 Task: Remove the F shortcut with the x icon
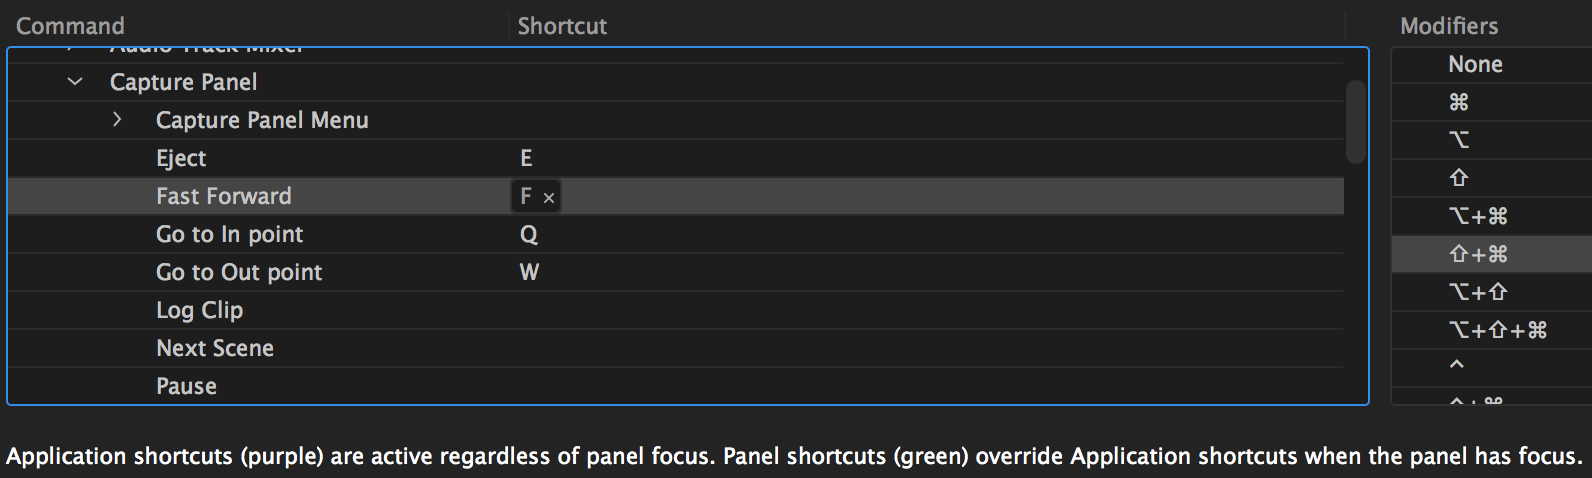pyautogui.click(x=548, y=198)
